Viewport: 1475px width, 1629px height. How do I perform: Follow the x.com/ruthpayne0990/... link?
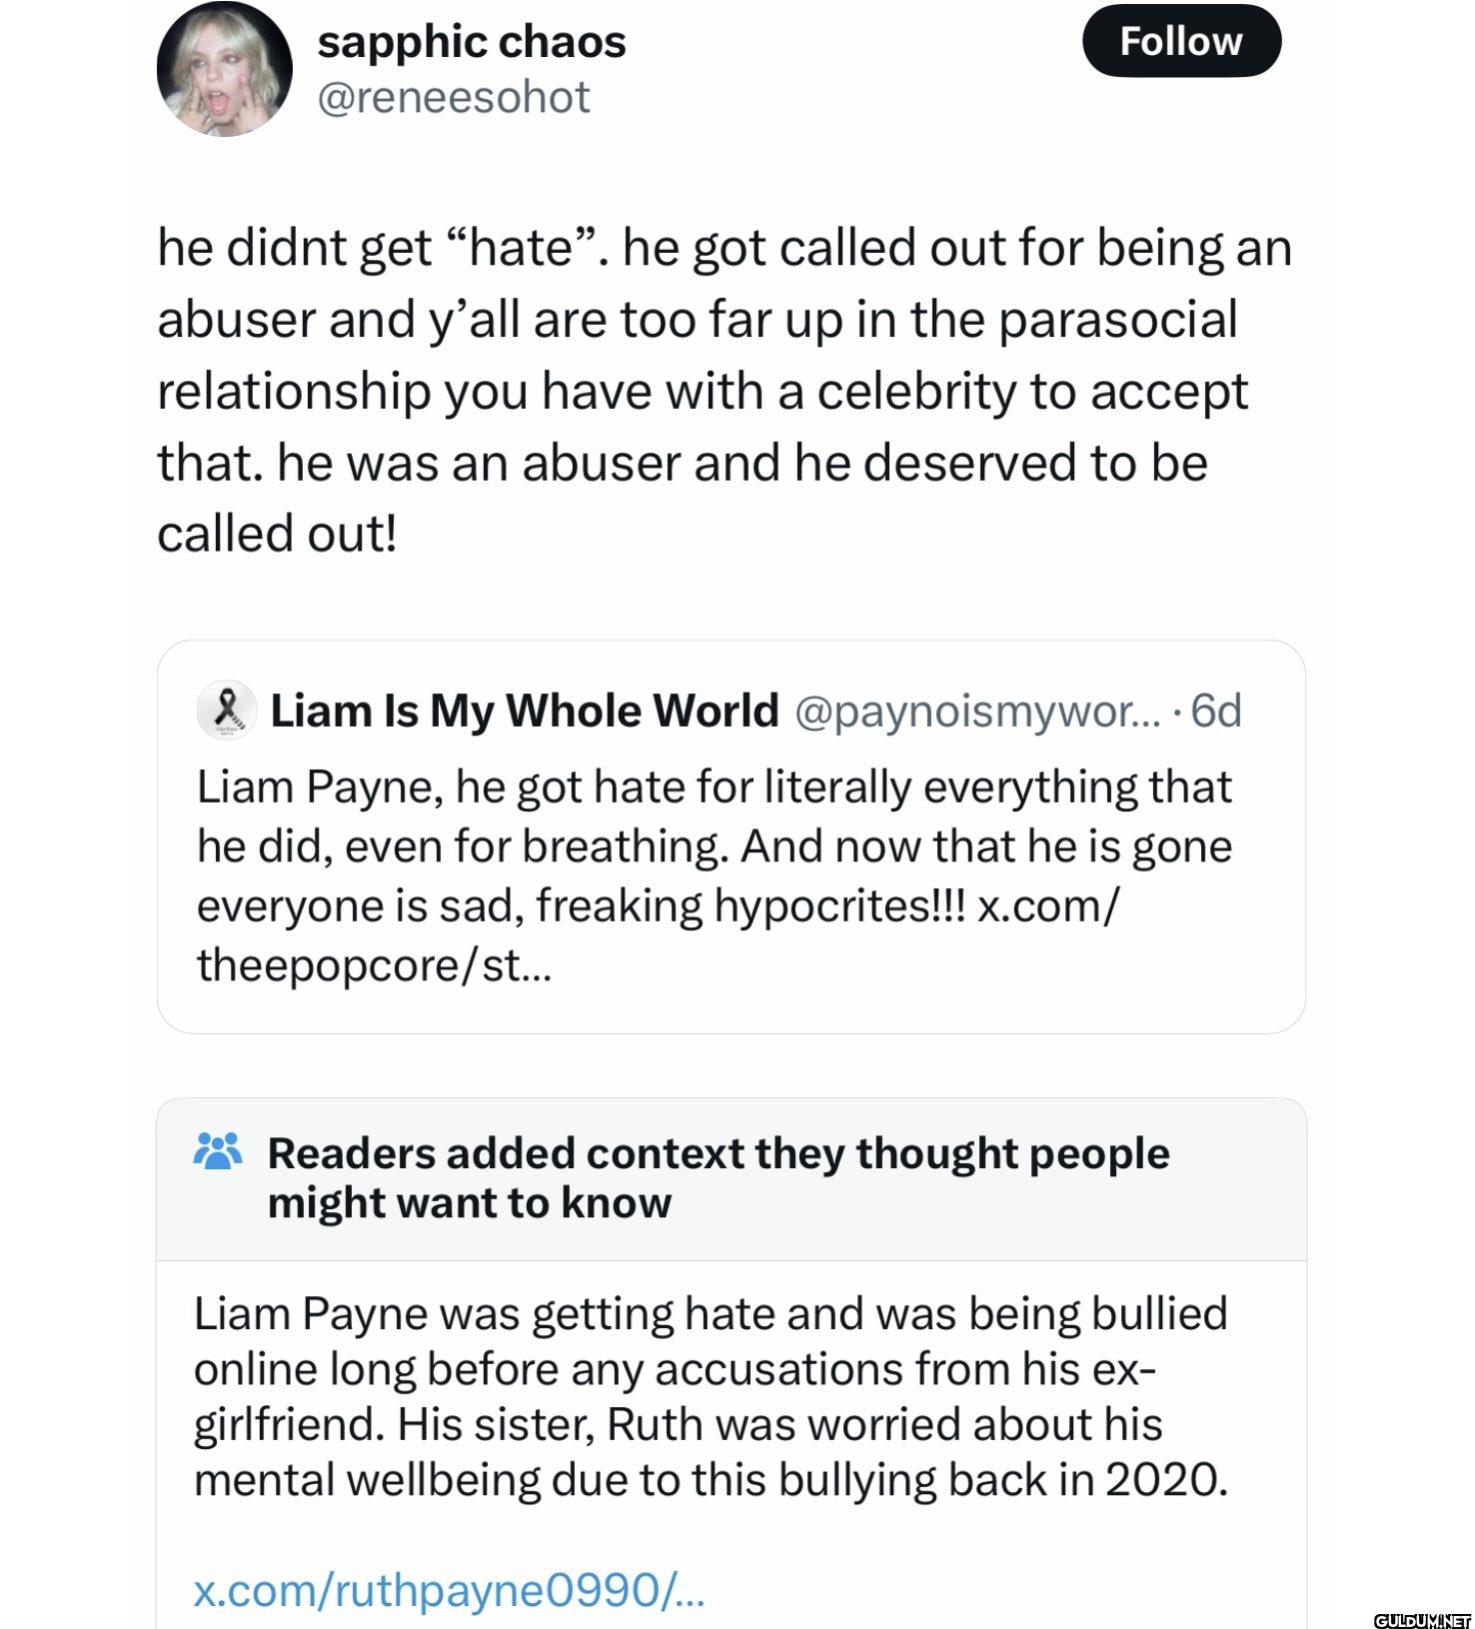449,1589
